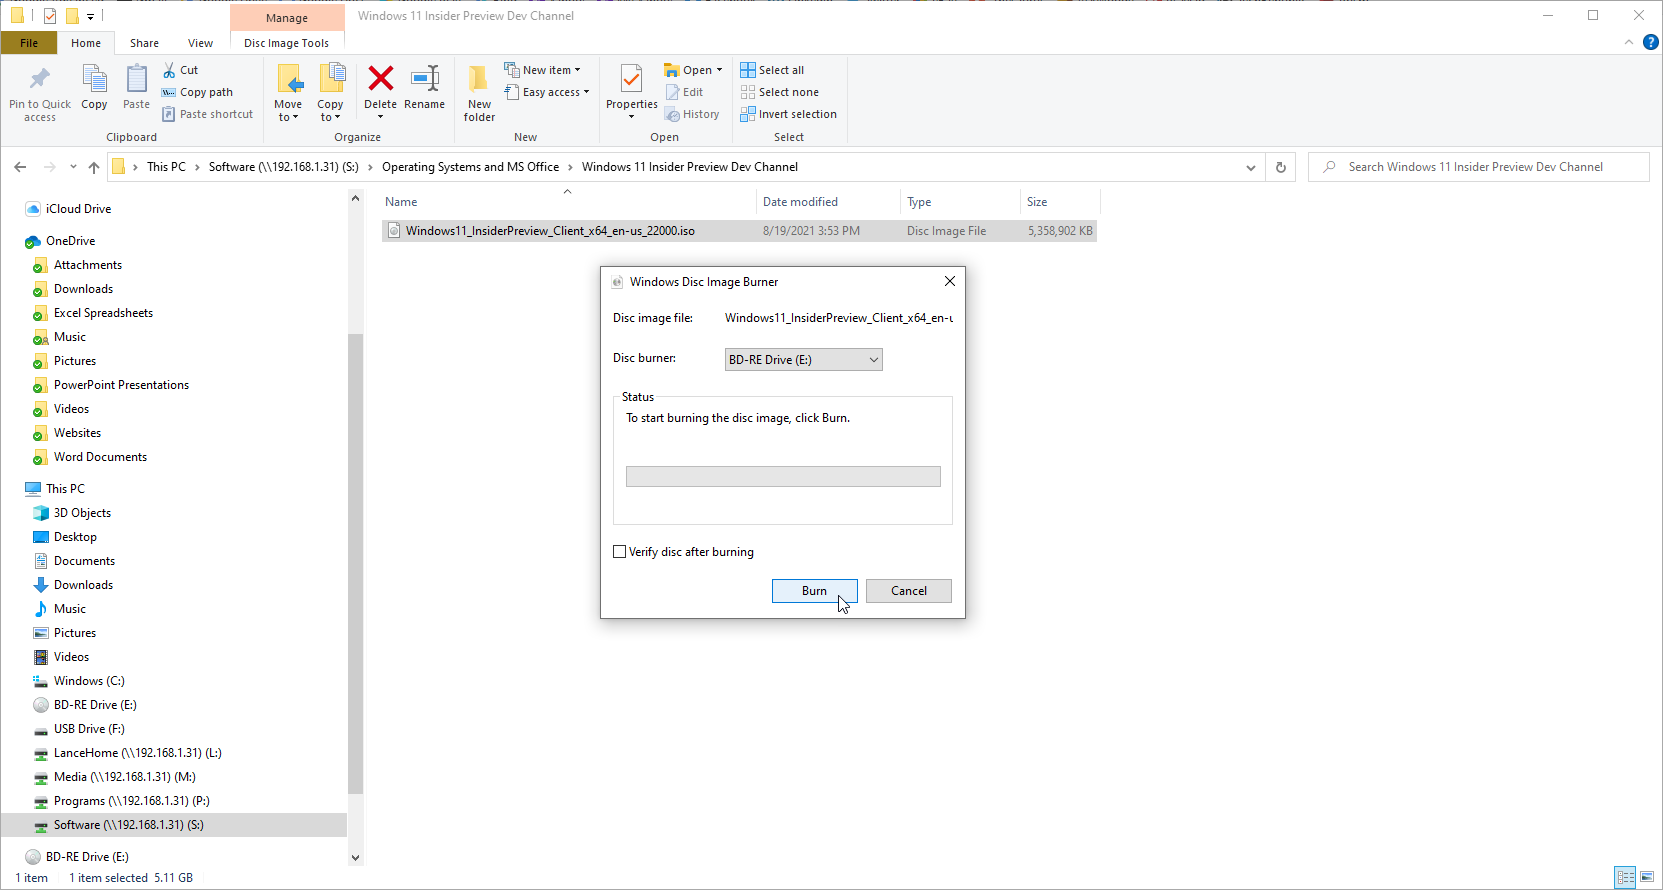Click the burn progress bar
The image size is (1663, 890).
pos(783,477)
